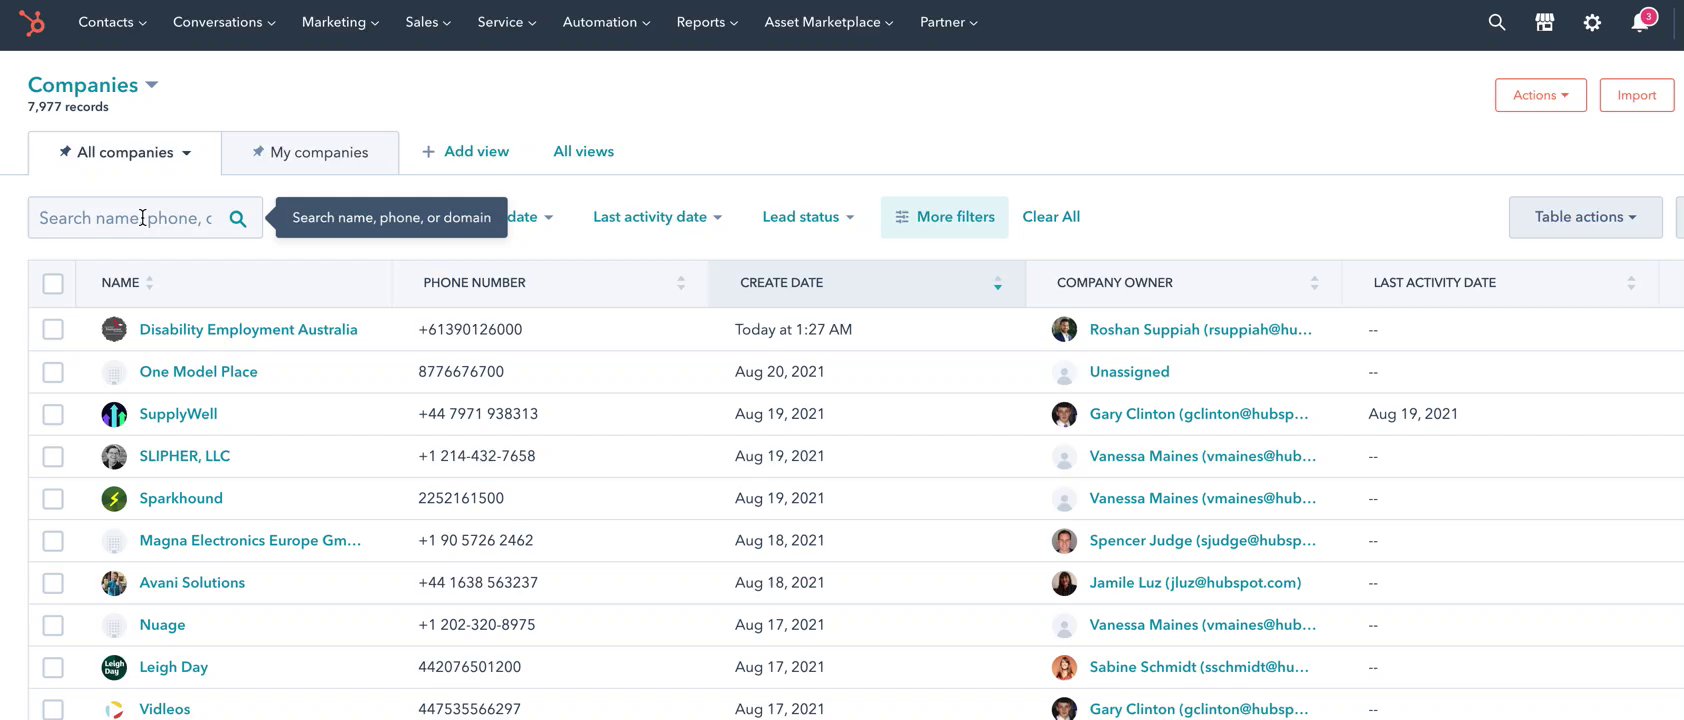The height and width of the screenshot is (720, 1684).
Task: Click the Unassigned owner link
Action: click(x=1129, y=372)
